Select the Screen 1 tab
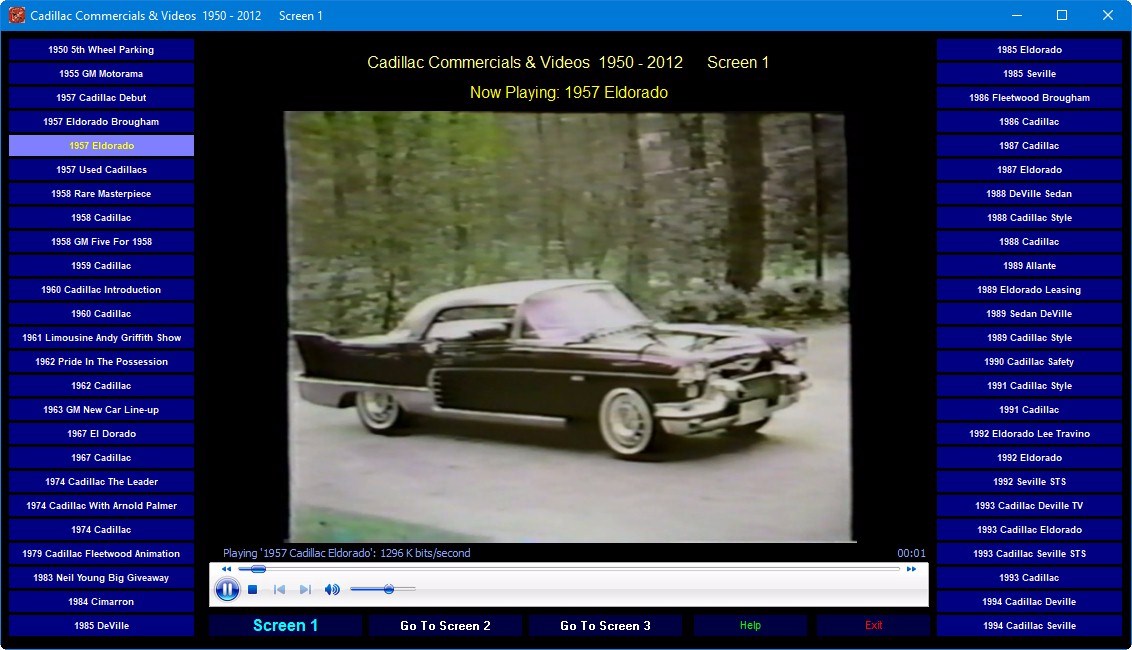The width and height of the screenshot is (1132, 650). pos(285,625)
